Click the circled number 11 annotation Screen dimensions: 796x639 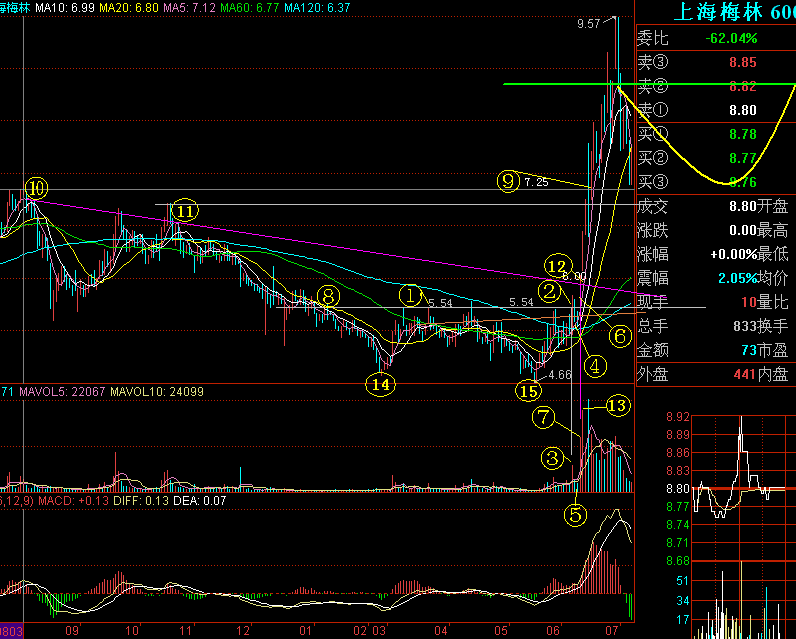tap(184, 211)
